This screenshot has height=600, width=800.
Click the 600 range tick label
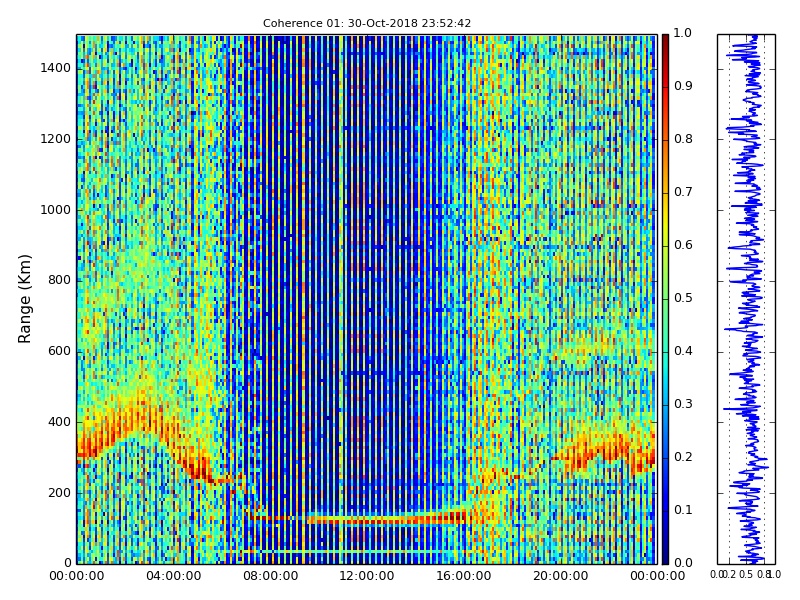pyautogui.click(x=59, y=352)
